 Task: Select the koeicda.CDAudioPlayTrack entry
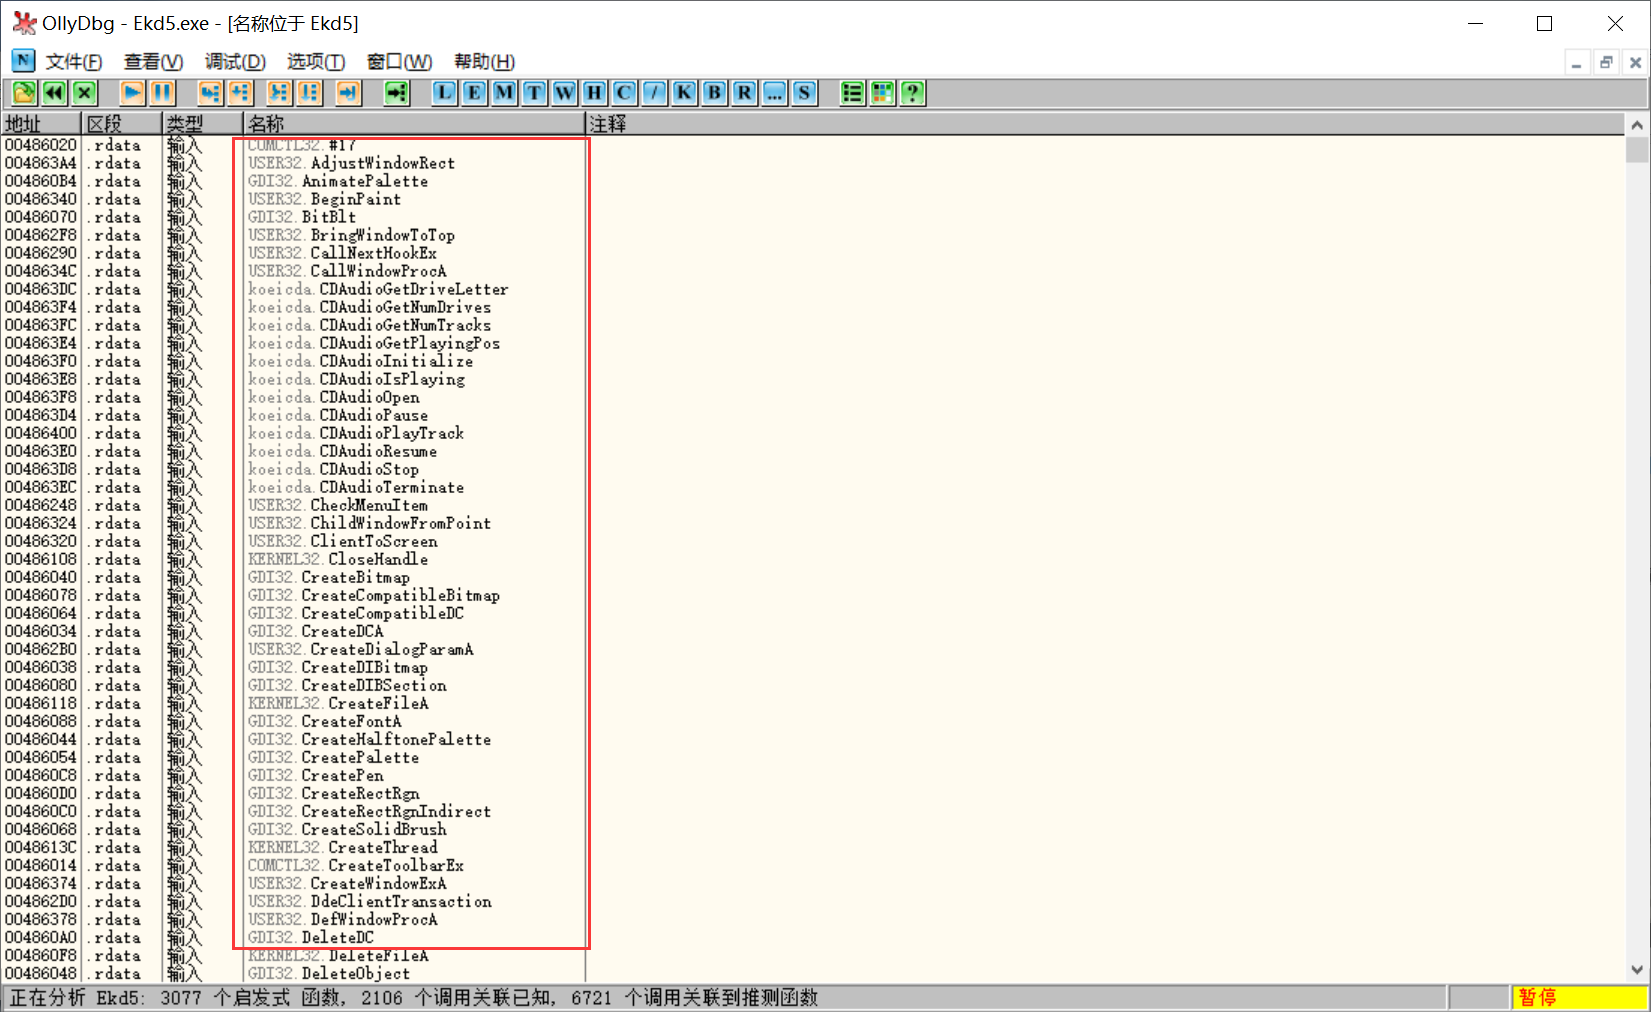[x=356, y=433]
